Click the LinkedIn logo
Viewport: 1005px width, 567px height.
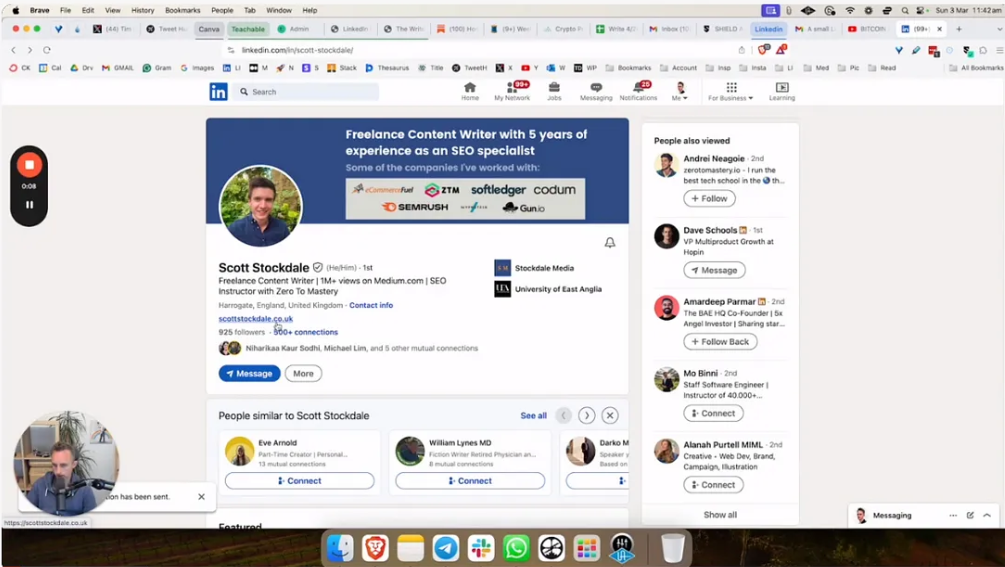(x=219, y=92)
